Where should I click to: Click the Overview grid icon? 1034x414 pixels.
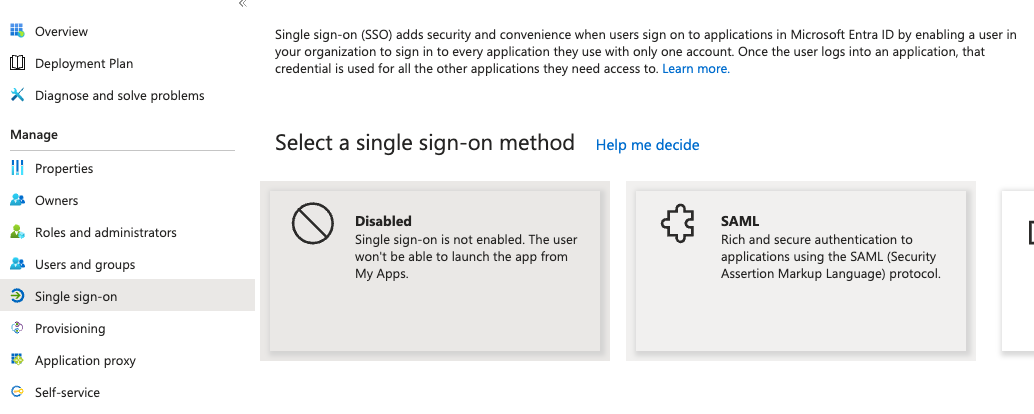[18, 31]
